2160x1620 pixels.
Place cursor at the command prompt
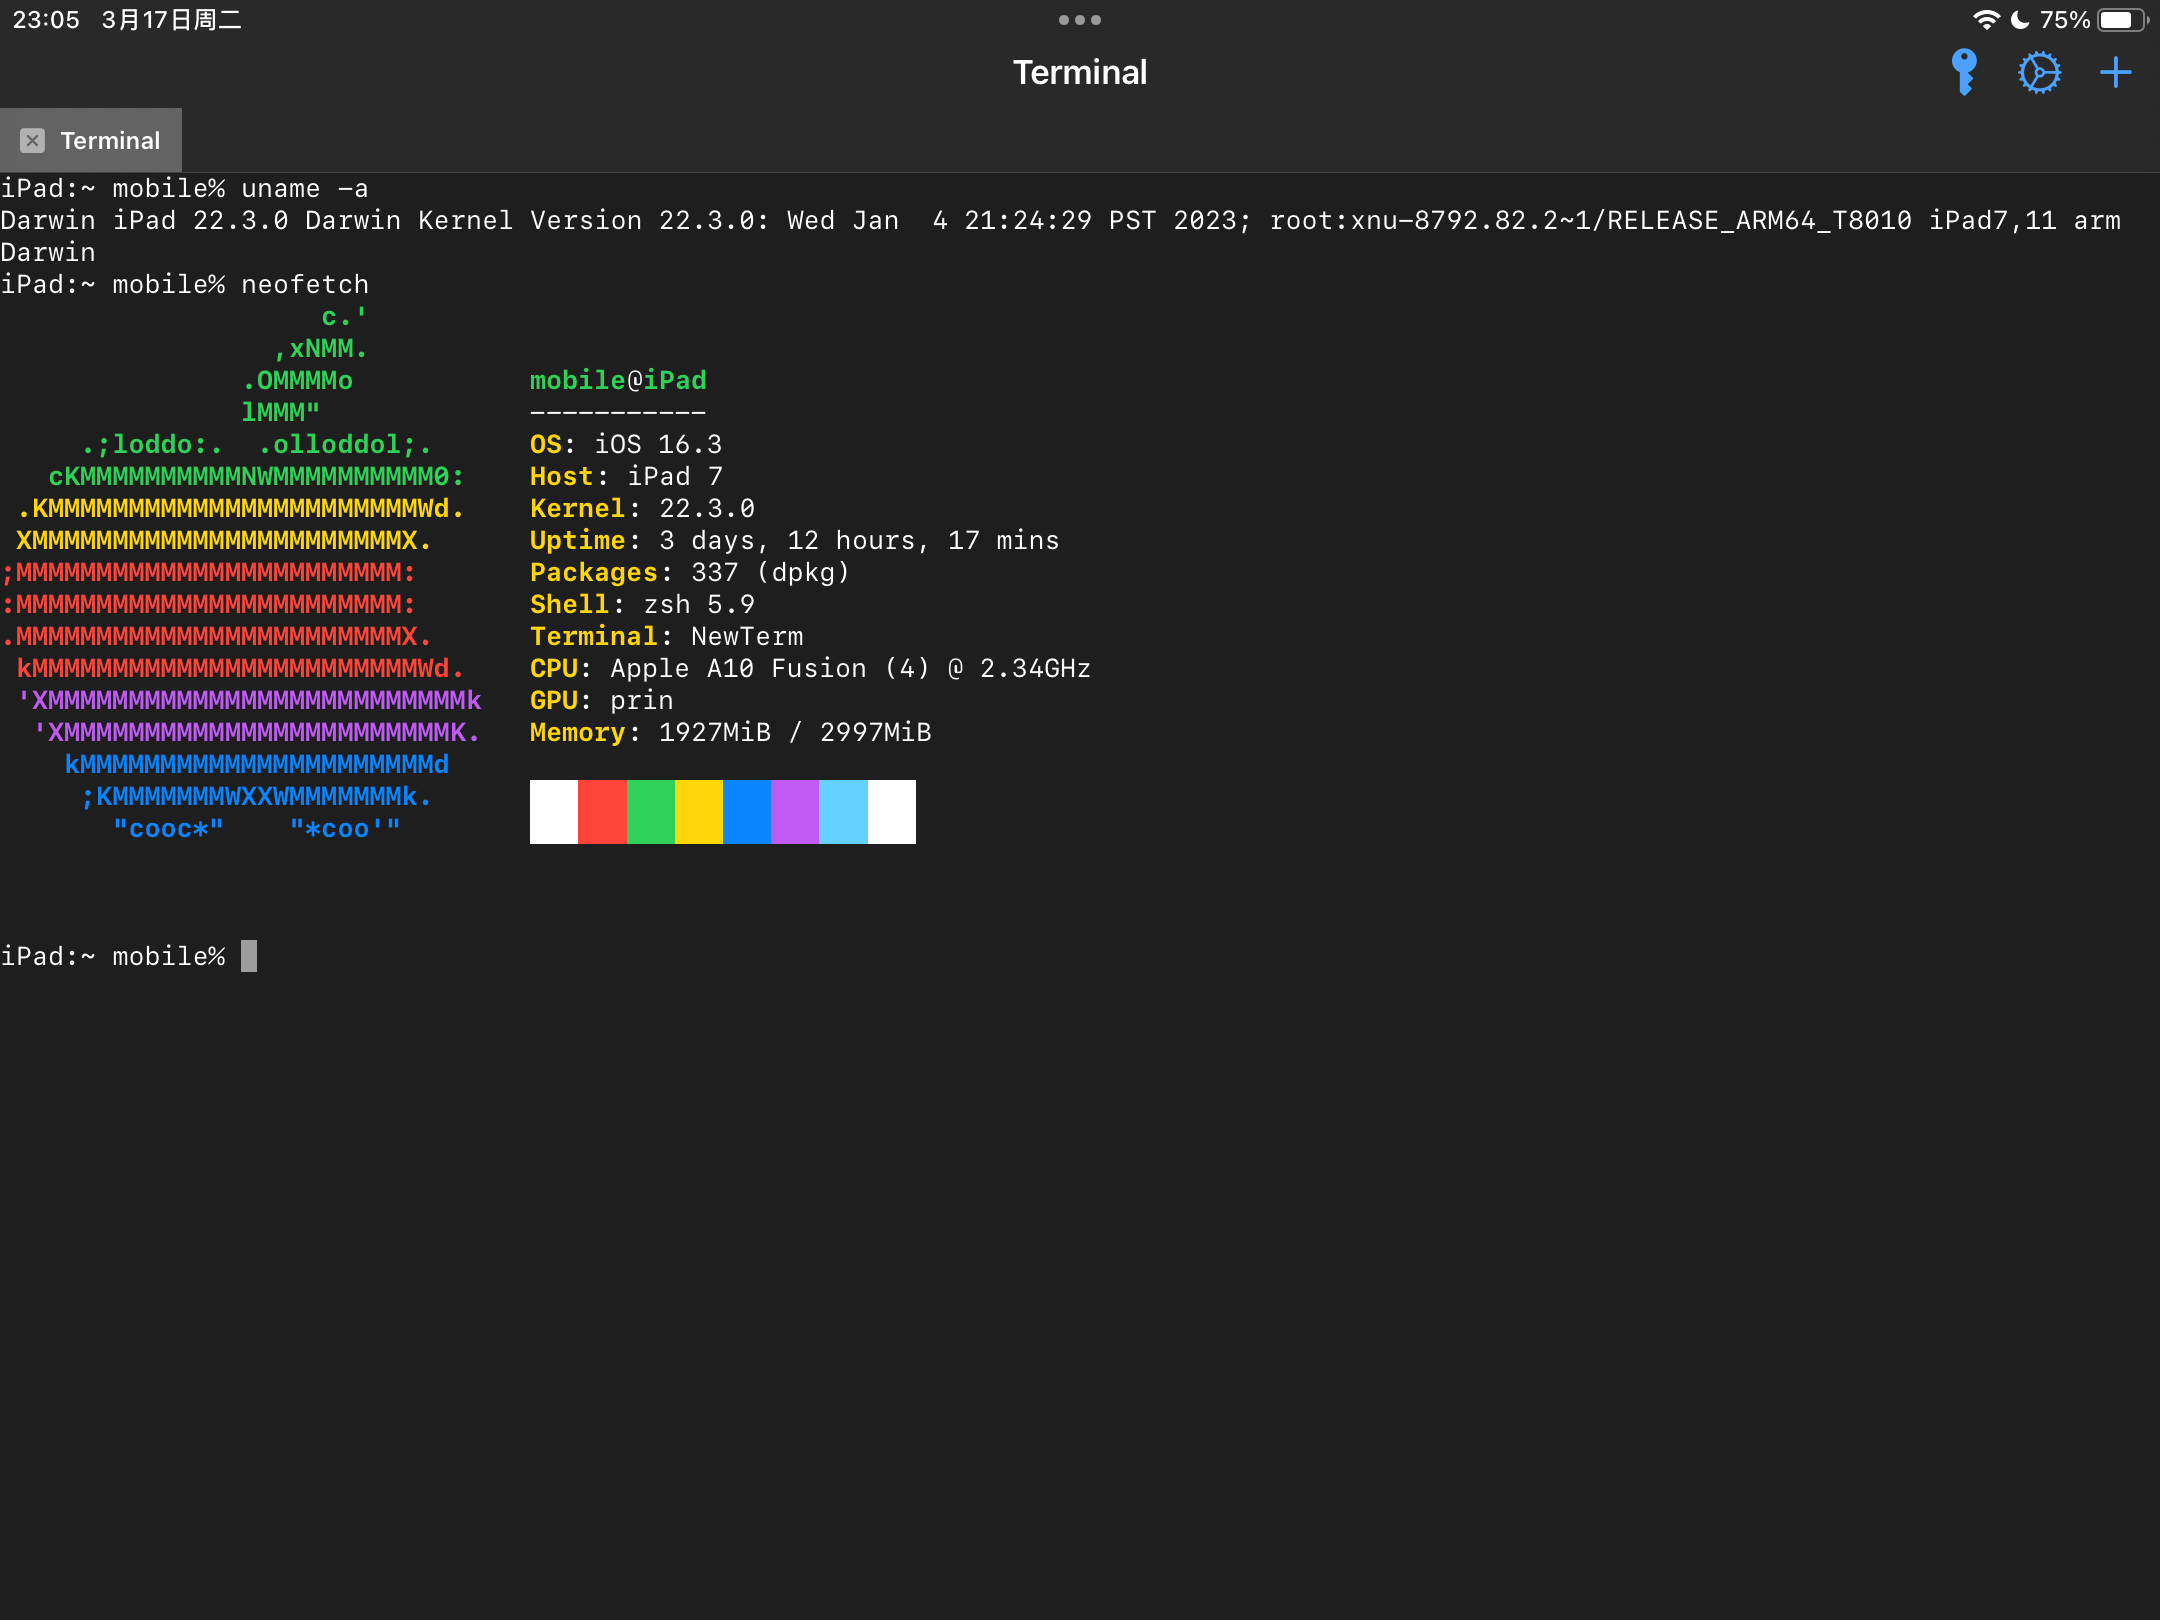pos(249,957)
